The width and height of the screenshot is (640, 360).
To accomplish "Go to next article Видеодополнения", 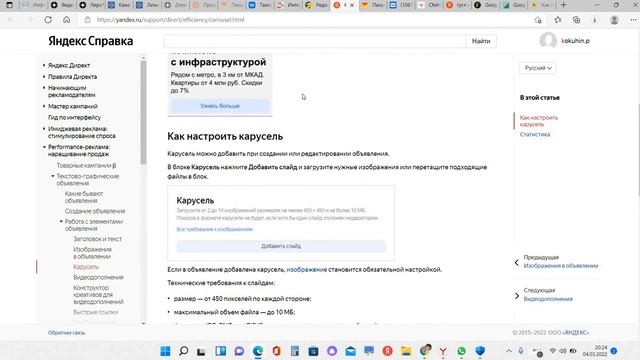I will pos(548,299).
